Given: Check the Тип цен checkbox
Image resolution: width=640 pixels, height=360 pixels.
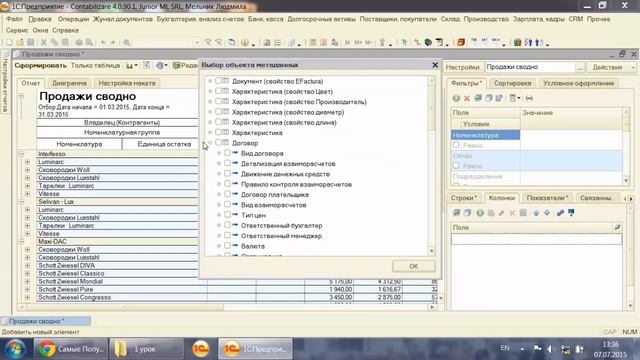Looking at the screenshot, I should coord(227,215).
